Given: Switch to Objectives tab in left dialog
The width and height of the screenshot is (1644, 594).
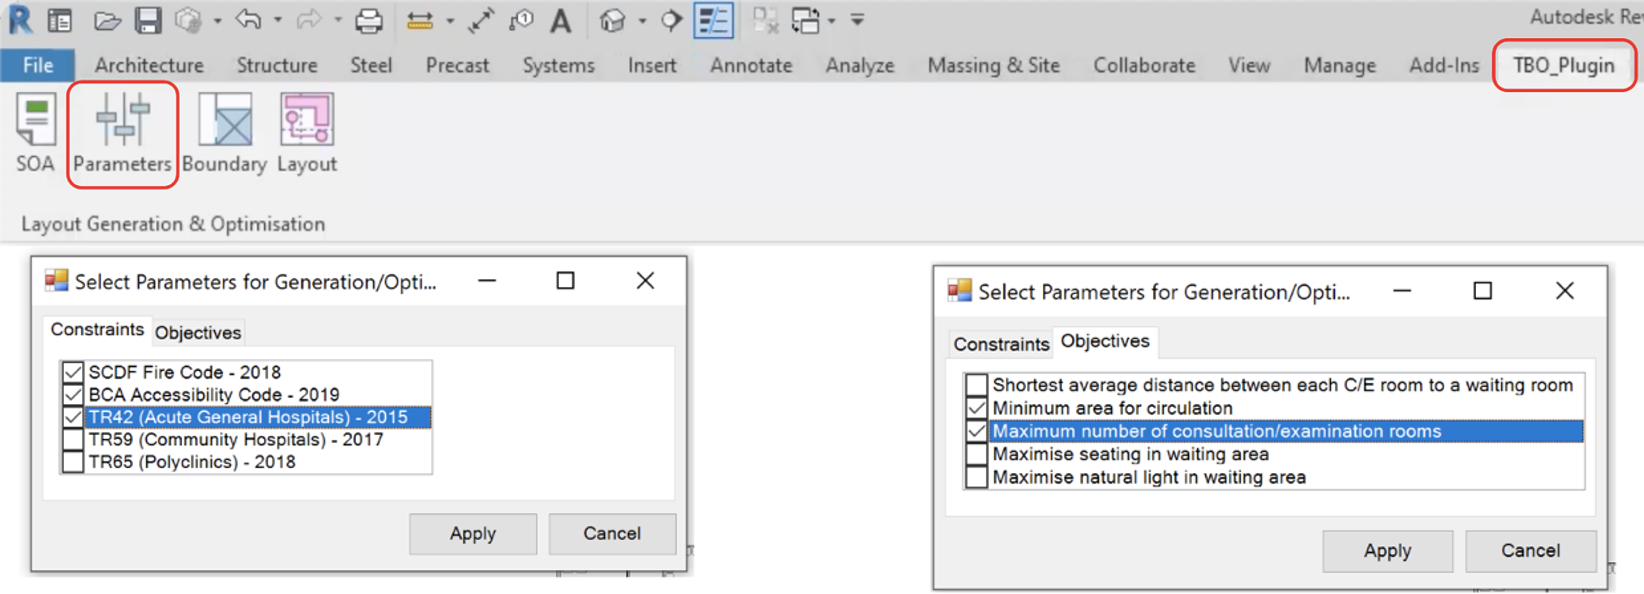Looking at the screenshot, I should point(198,332).
